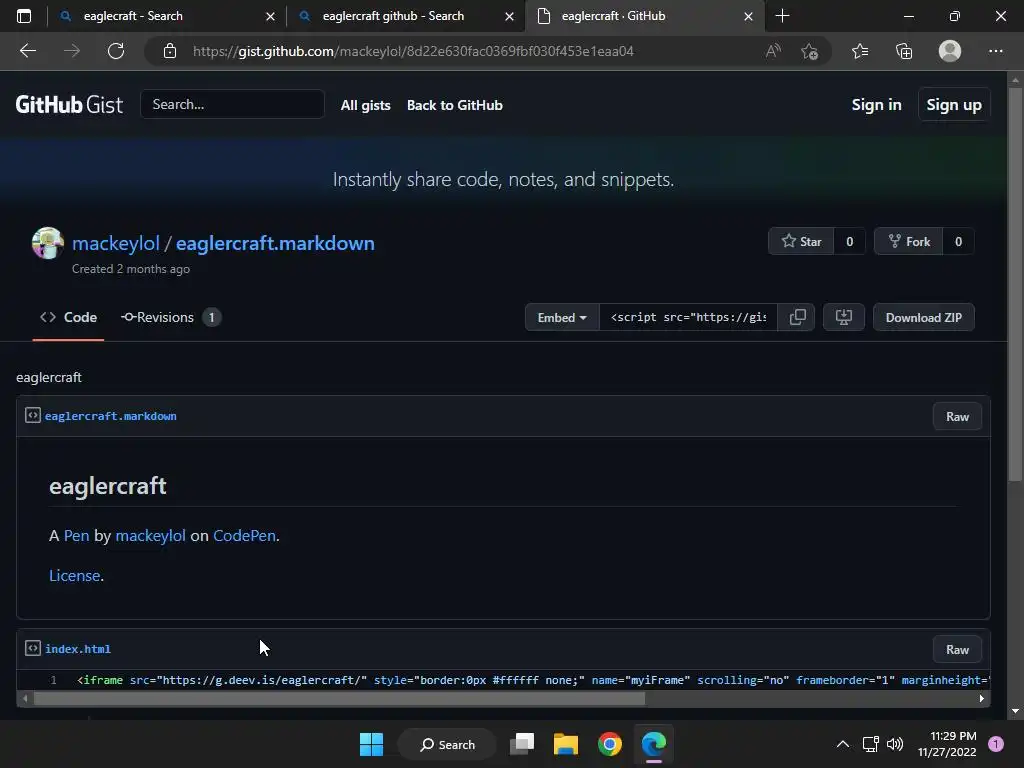Add this page to favorites star icon
Image resolution: width=1024 pixels, height=768 pixels.
810,51
